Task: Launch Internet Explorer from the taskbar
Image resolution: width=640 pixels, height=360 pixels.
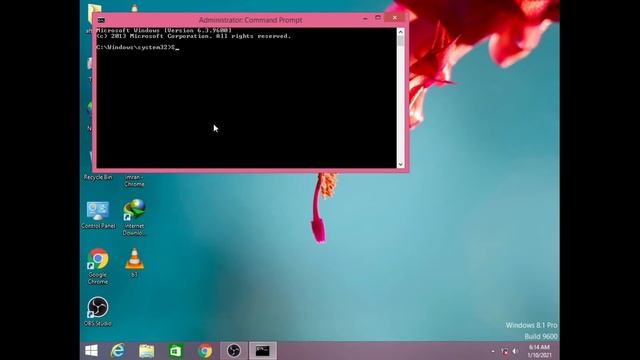Action: coord(118,351)
